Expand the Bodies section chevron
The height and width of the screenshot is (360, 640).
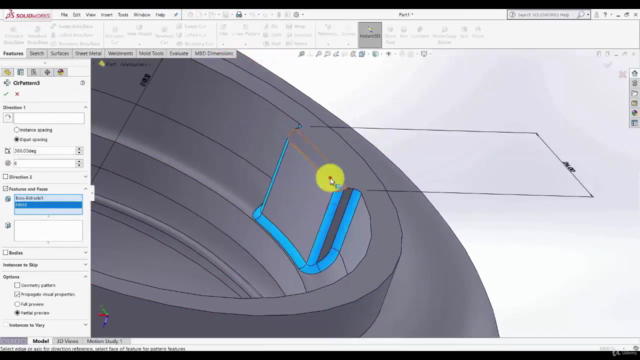[x=85, y=253]
